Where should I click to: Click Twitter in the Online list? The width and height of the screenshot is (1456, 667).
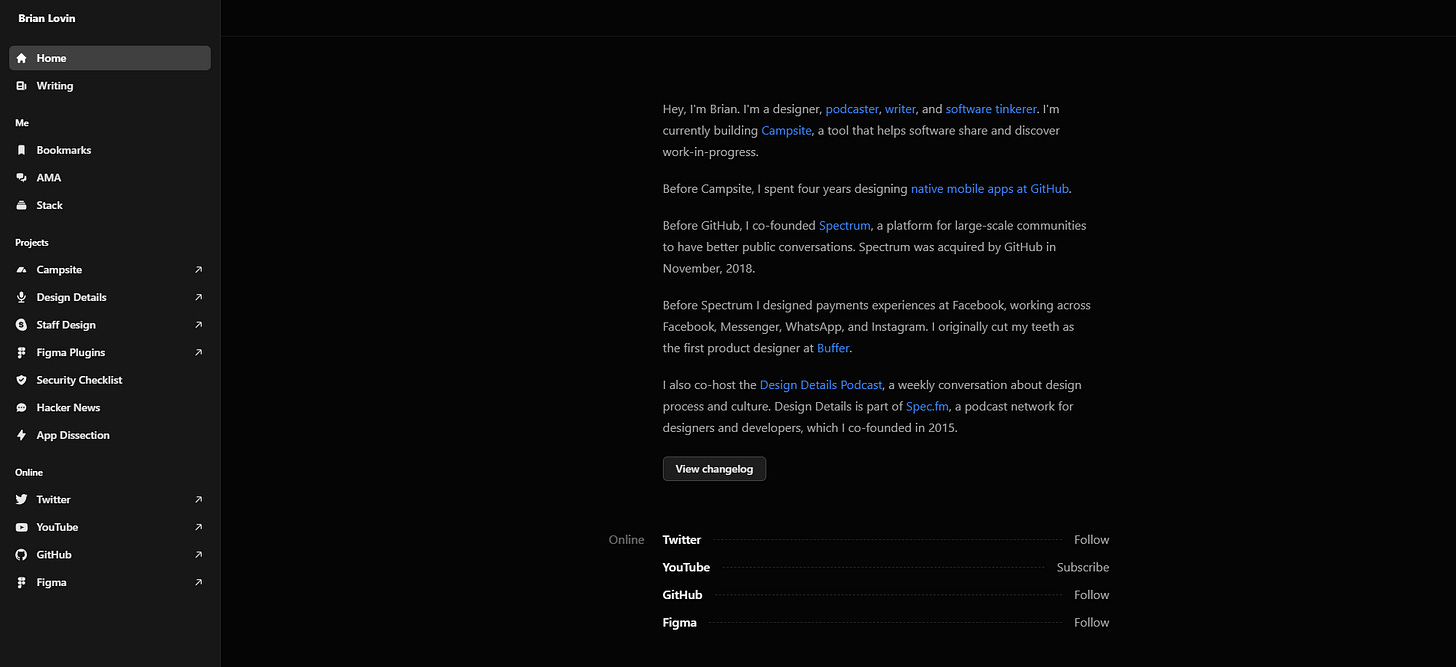click(x=682, y=540)
